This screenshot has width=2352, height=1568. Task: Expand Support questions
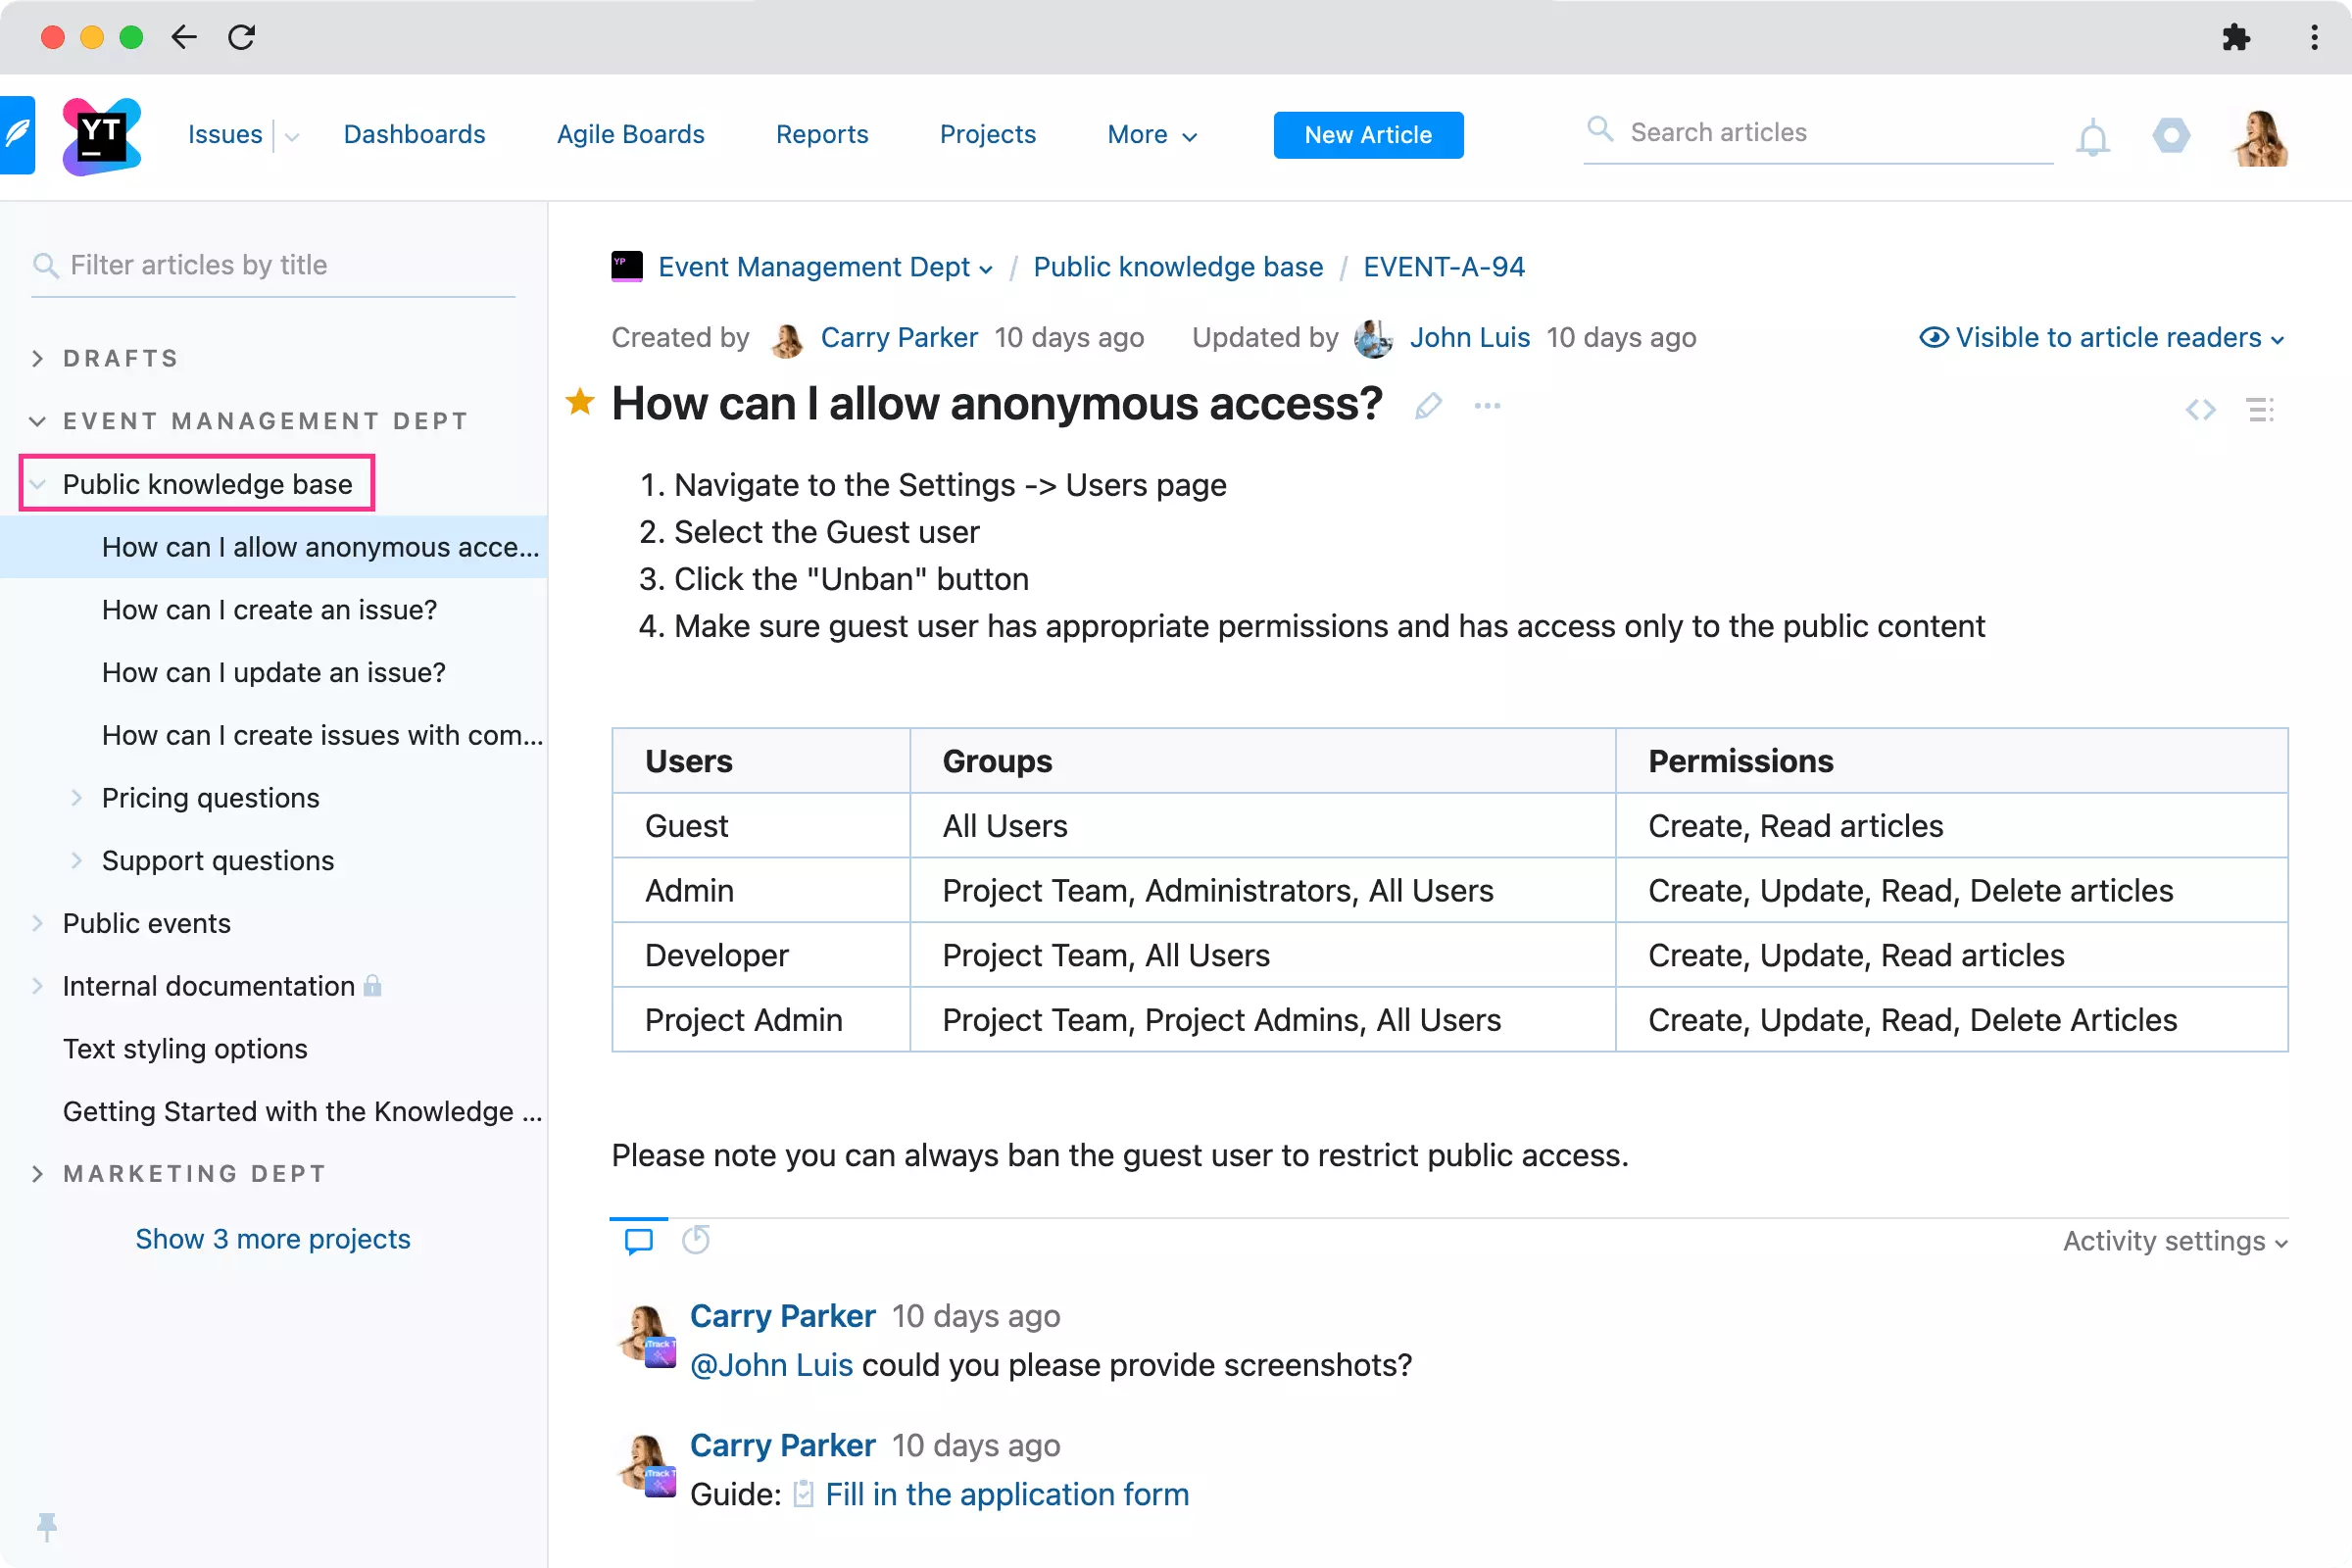[x=76, y=860]
